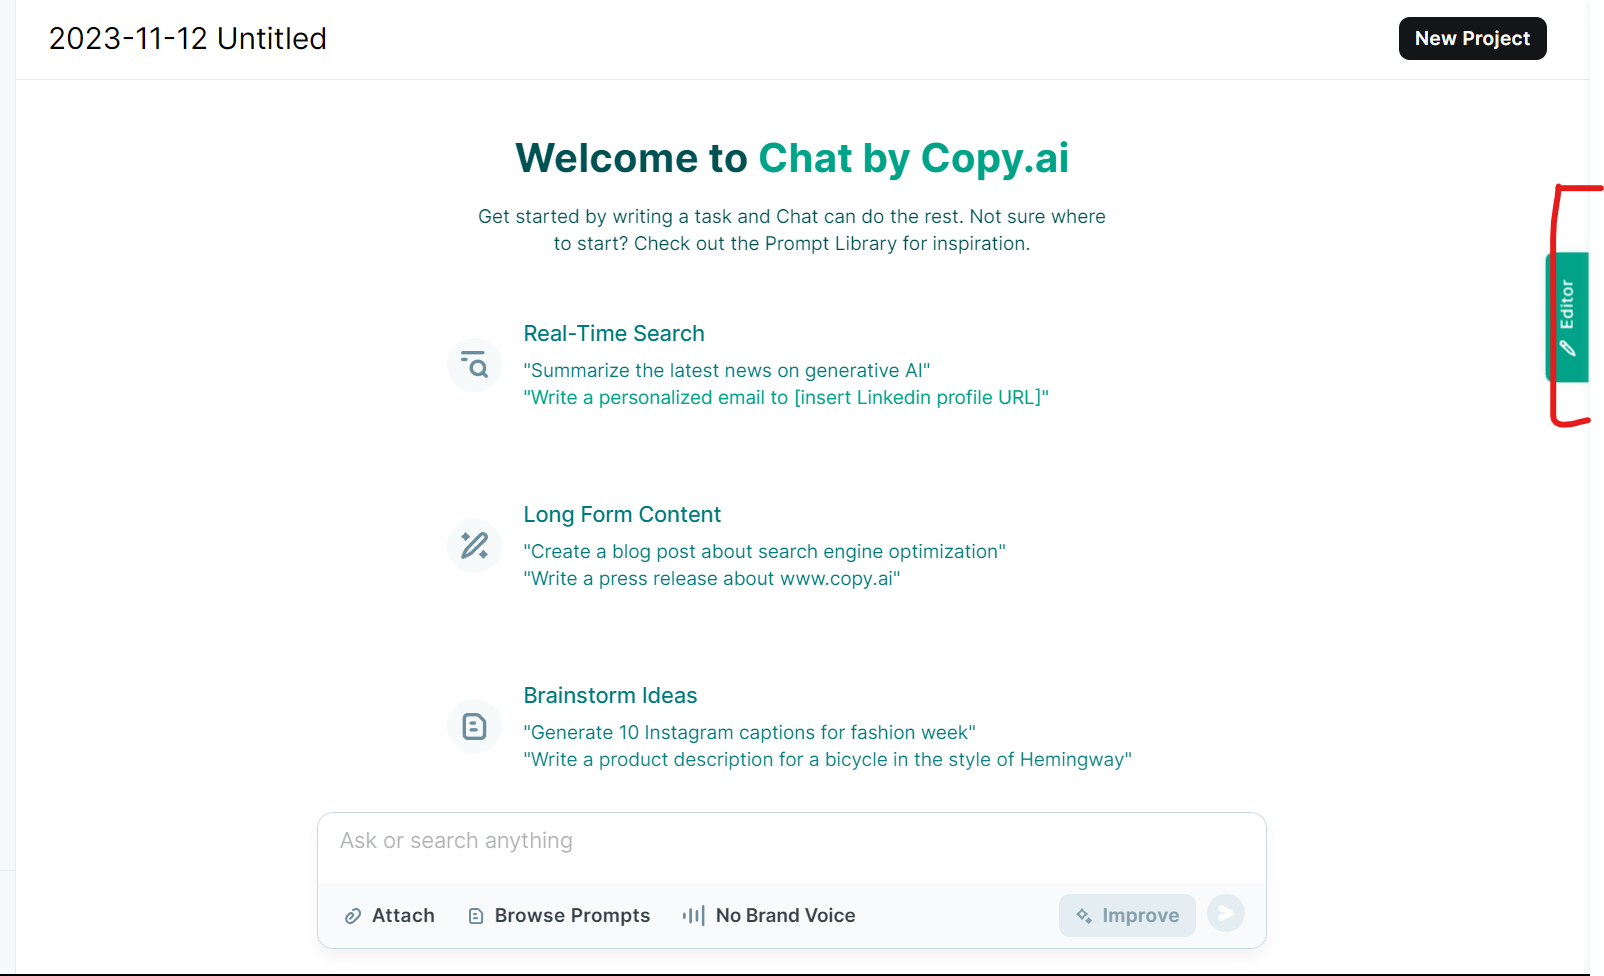1604x976 pixels.
Task: Choose the Hemingway bicycle description prompt
Action: tap(828, 760)
